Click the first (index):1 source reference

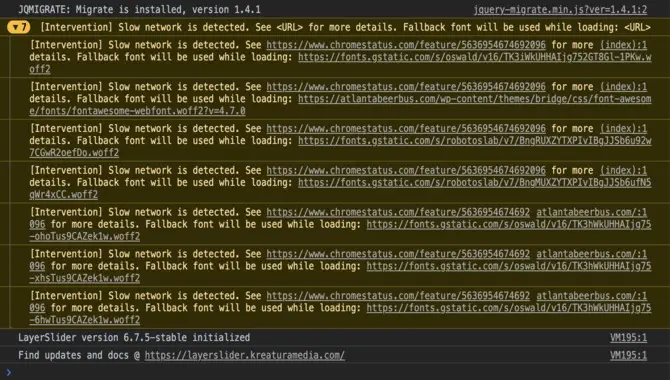623,45
